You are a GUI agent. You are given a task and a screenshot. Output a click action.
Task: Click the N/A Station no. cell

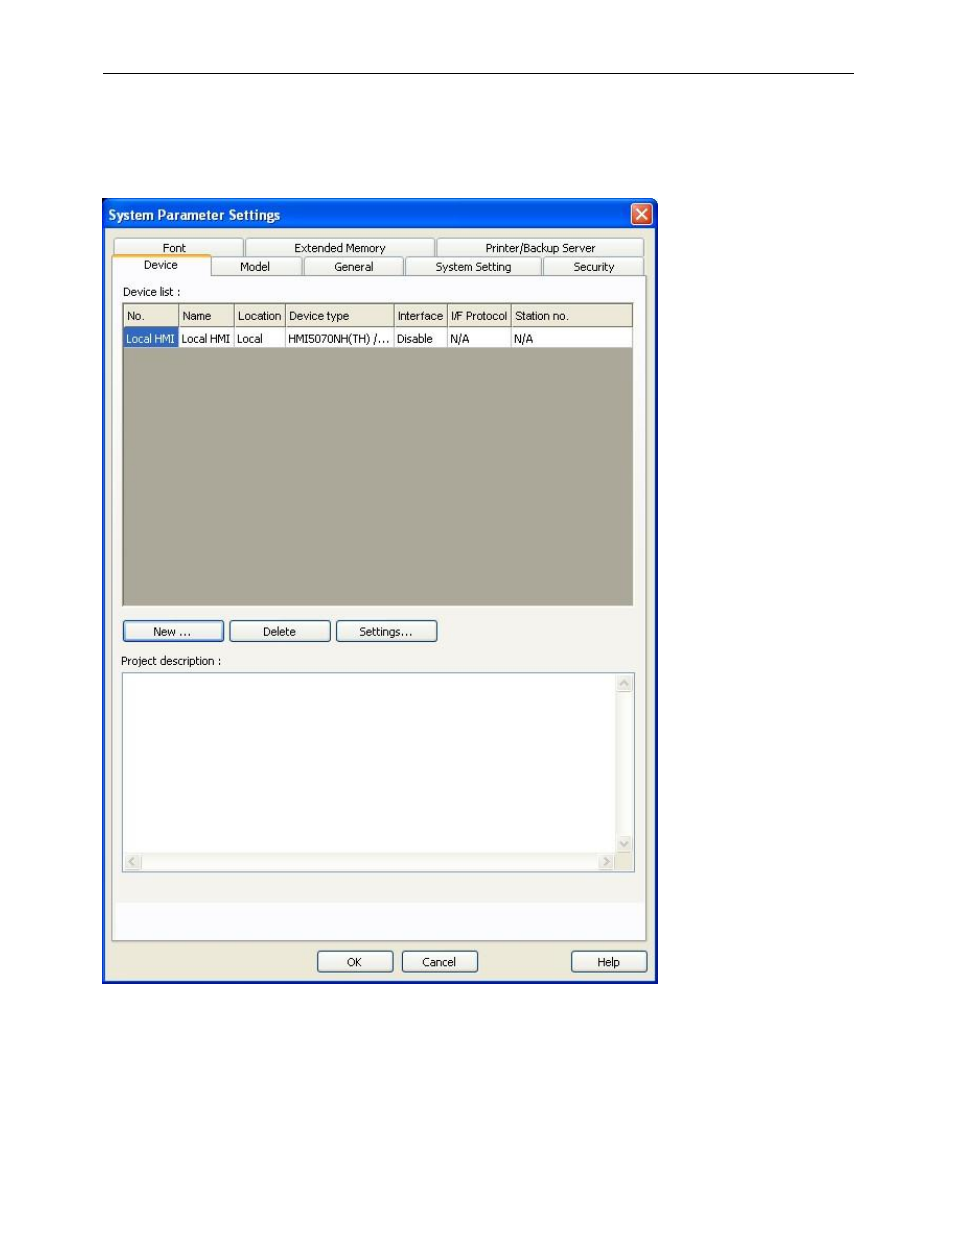coord(571,339)
